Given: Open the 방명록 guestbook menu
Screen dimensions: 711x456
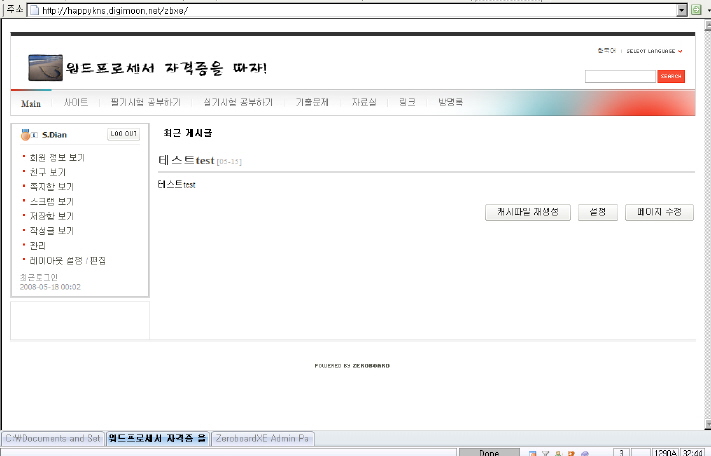Looking at the screenshot, I should [x=450, y=102].
